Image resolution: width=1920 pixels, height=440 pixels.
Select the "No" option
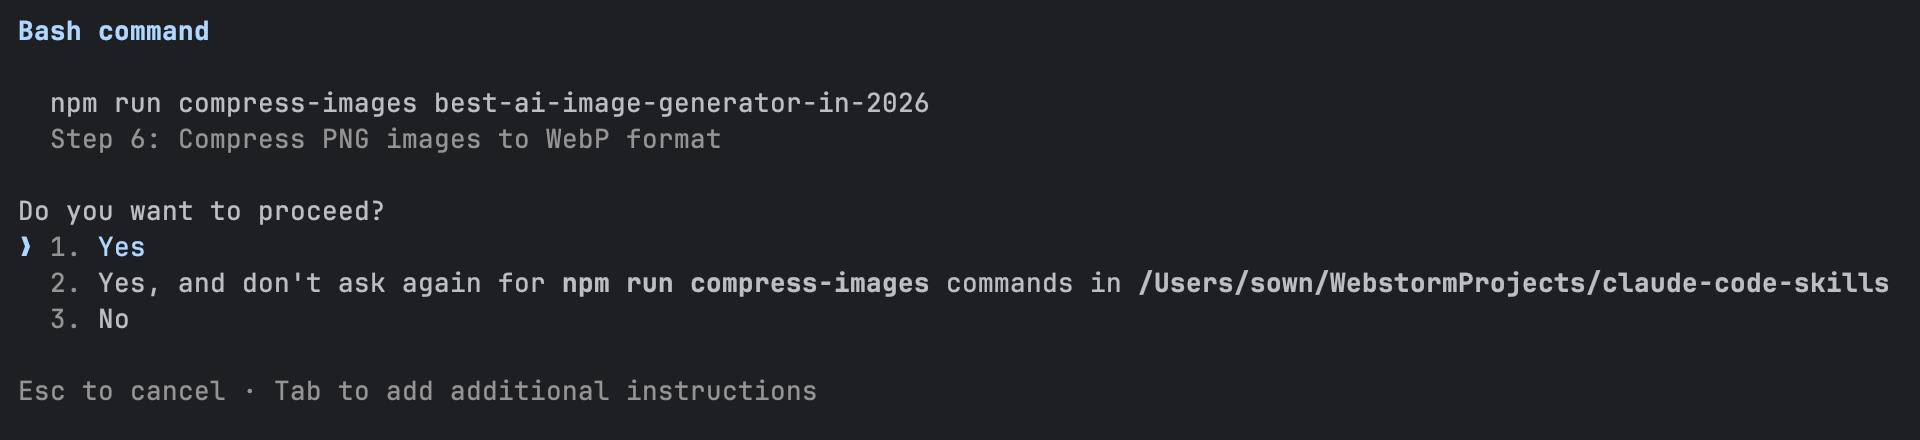point(113,320)
